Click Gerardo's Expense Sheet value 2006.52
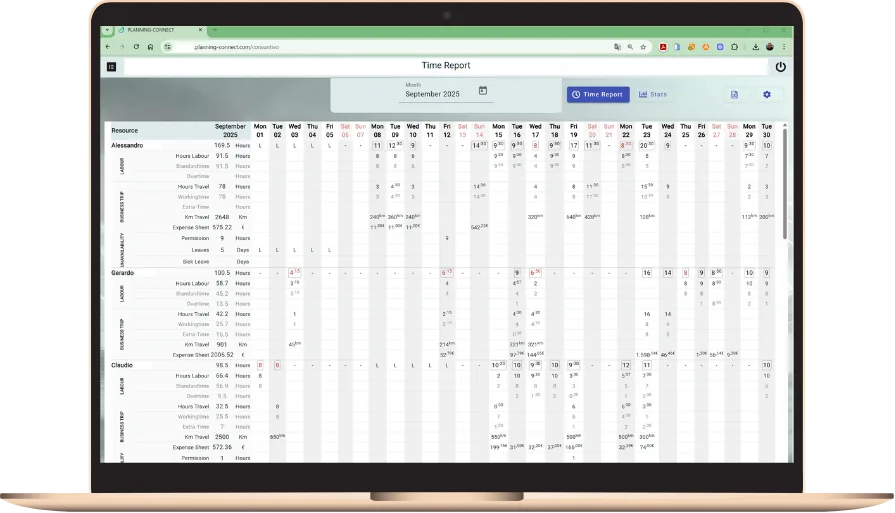Image resolution: width=895 pixels, height=513 pixels. click(222, 355)
